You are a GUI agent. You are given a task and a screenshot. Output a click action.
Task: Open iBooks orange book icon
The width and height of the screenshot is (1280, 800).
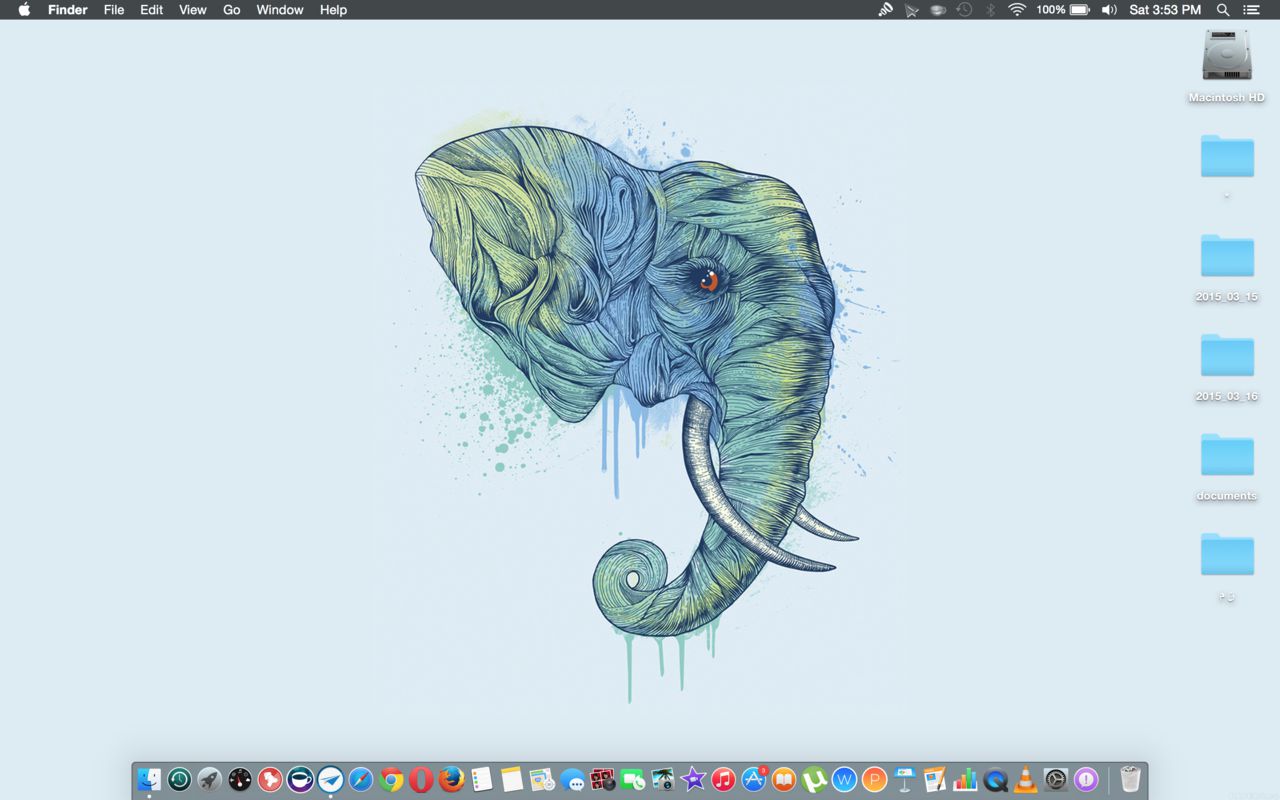[x=784, y=779]
